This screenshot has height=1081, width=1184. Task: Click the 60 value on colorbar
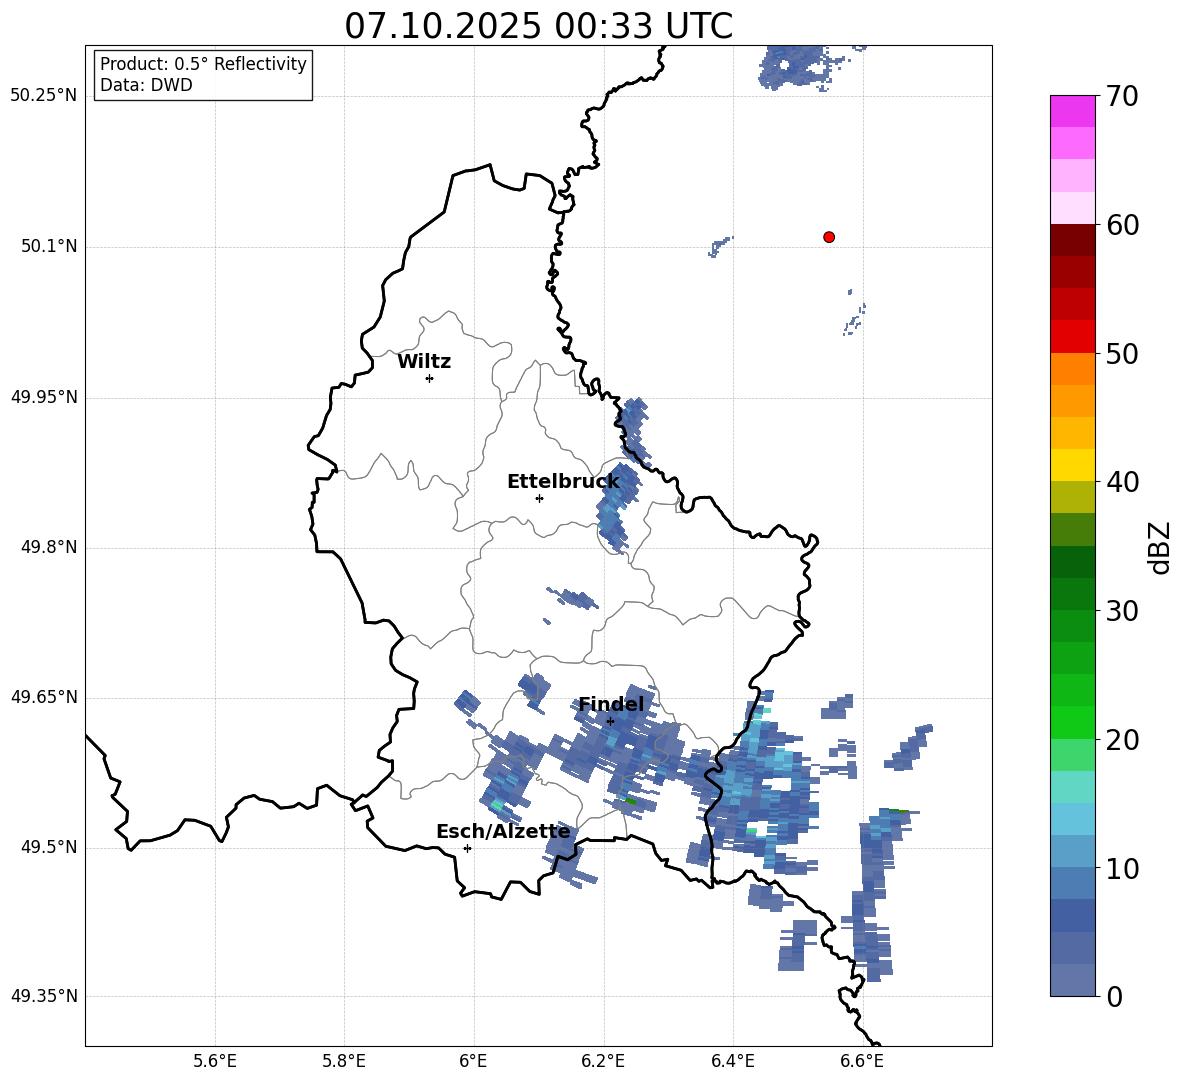pos(1122,225)
